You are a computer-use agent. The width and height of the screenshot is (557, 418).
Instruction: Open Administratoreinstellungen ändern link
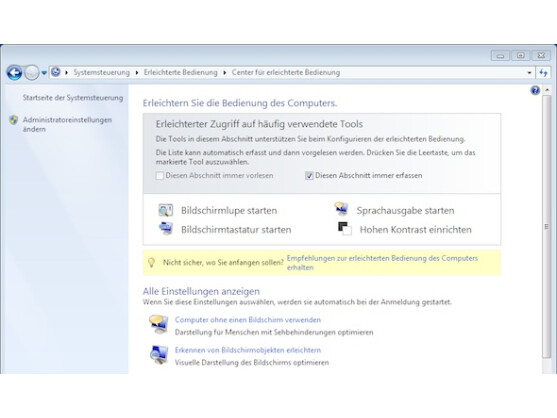[67, 124]
